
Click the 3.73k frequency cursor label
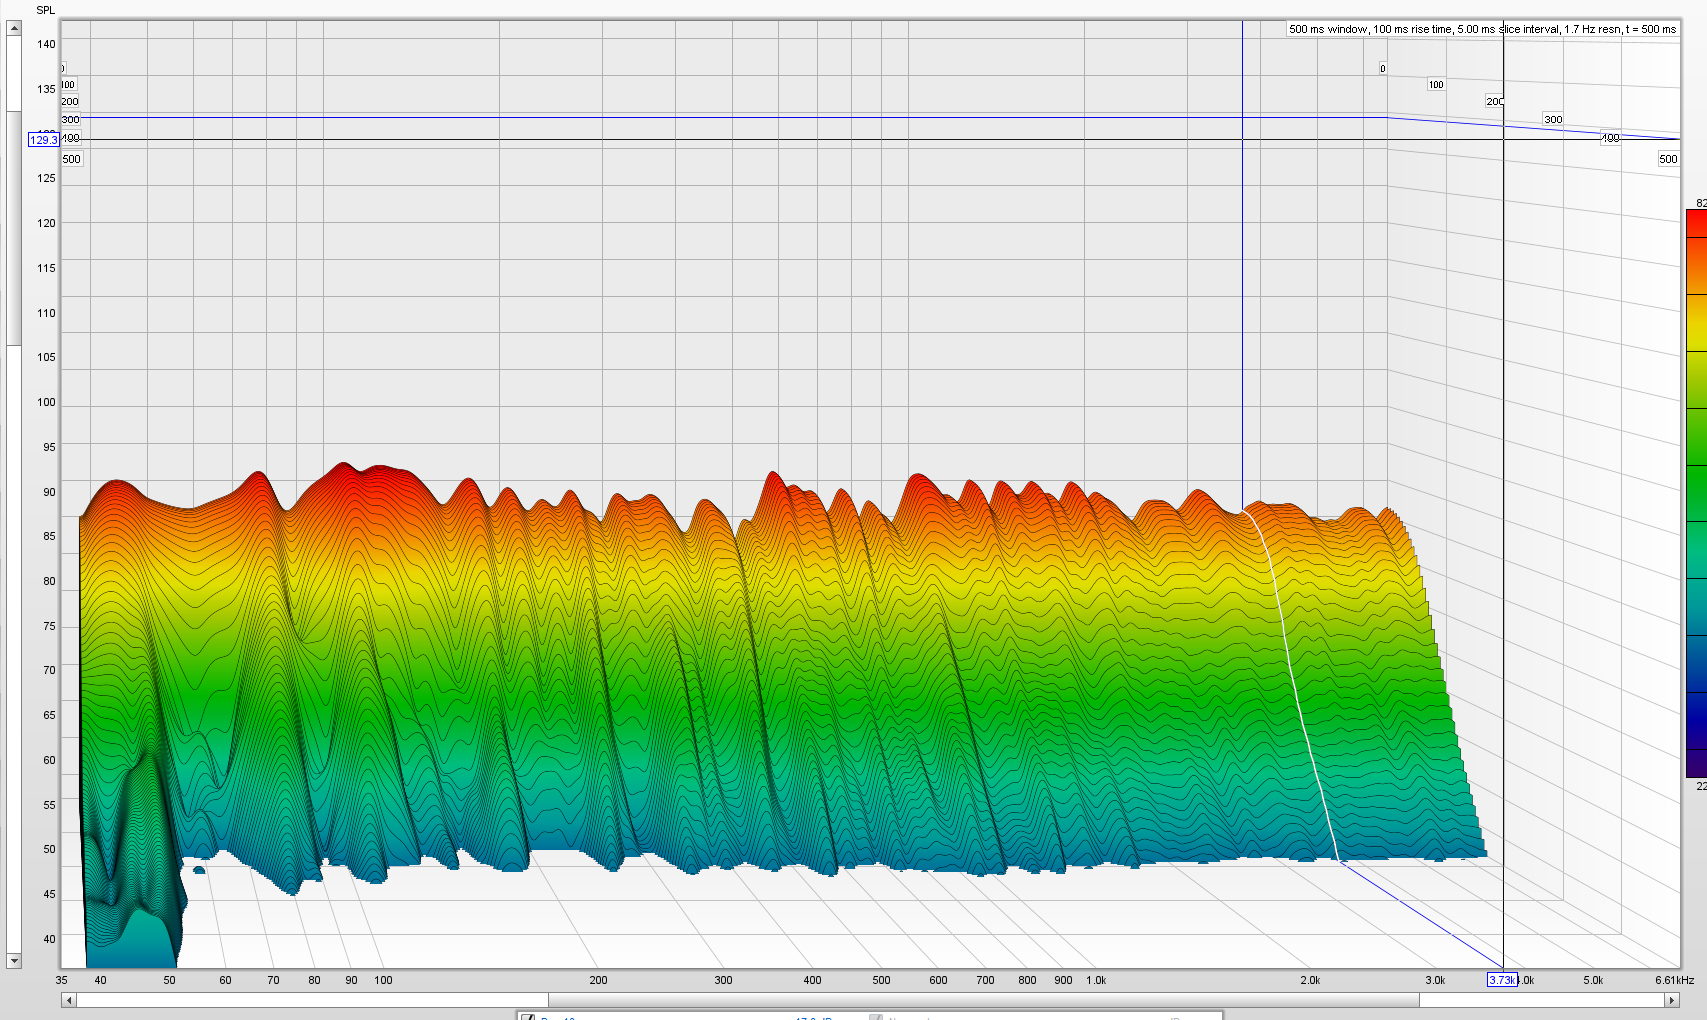(1504, 981)
